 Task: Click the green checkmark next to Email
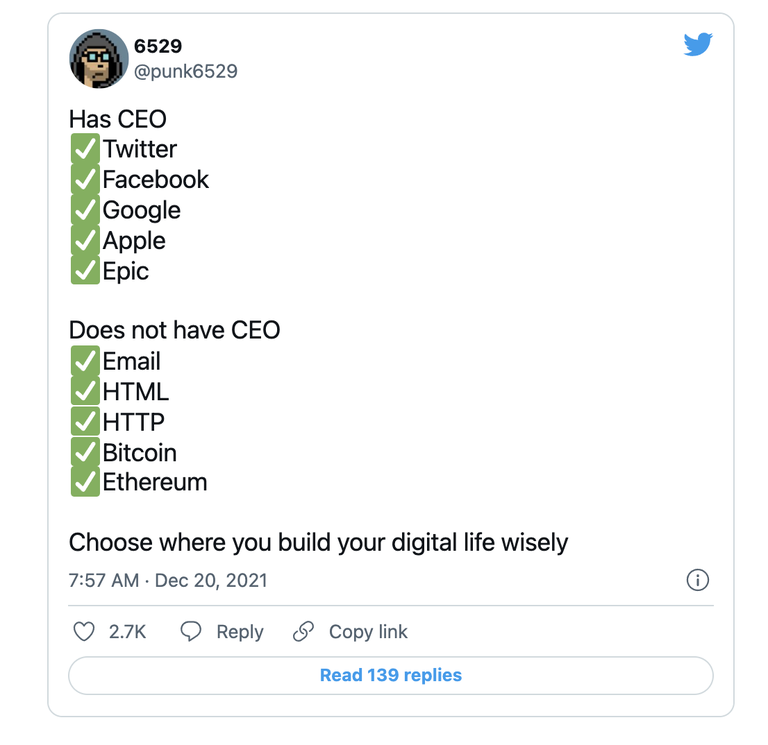pyautogui.click(x=85, y=360)
